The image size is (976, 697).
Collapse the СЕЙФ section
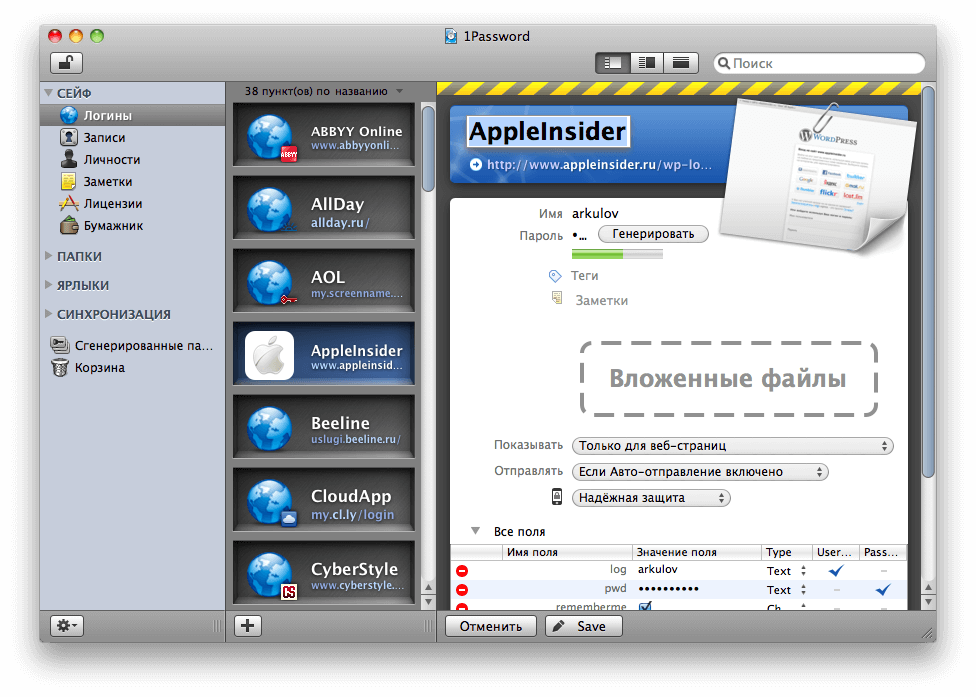tap(49, 93)
